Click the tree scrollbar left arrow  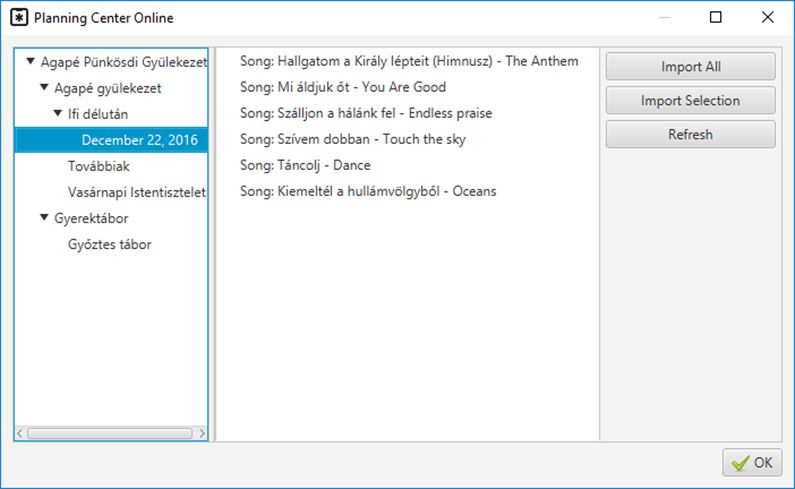click(x=20, y=433)
